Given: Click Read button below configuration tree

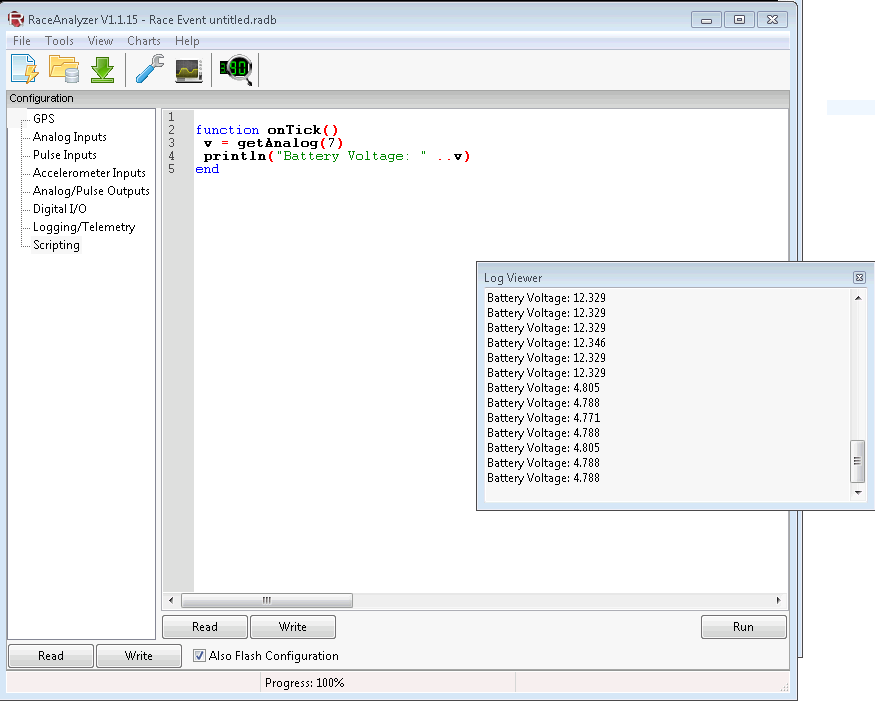Looking at the screenshot, I should [x=51, y=656].
